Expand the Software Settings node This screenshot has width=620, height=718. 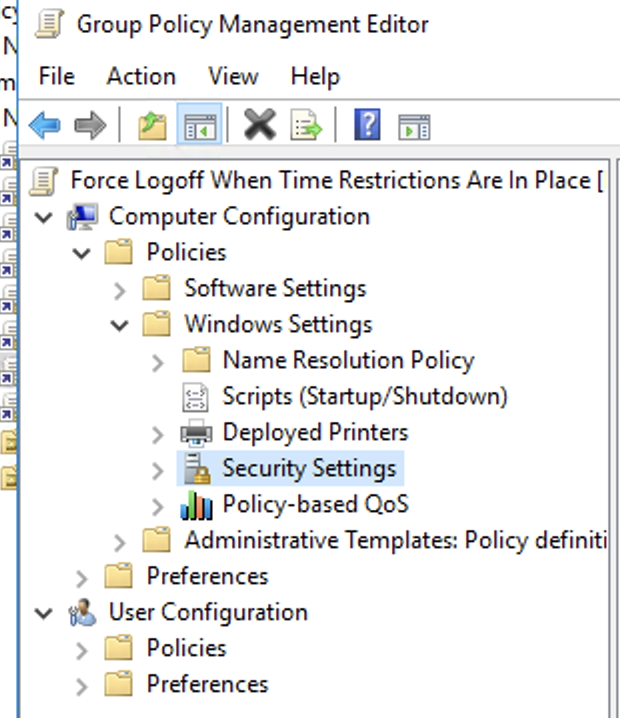120,291
